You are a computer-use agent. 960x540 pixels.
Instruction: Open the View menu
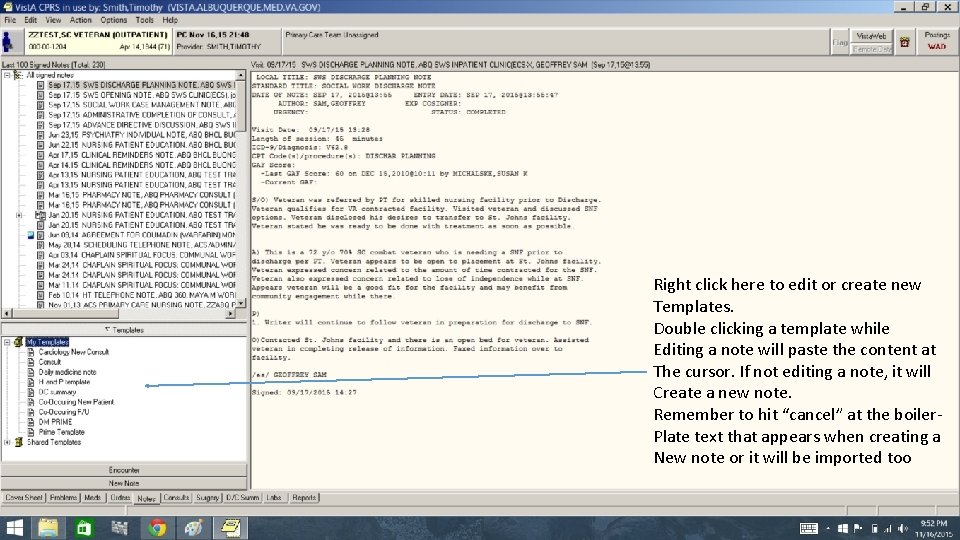tap(53, 20)
